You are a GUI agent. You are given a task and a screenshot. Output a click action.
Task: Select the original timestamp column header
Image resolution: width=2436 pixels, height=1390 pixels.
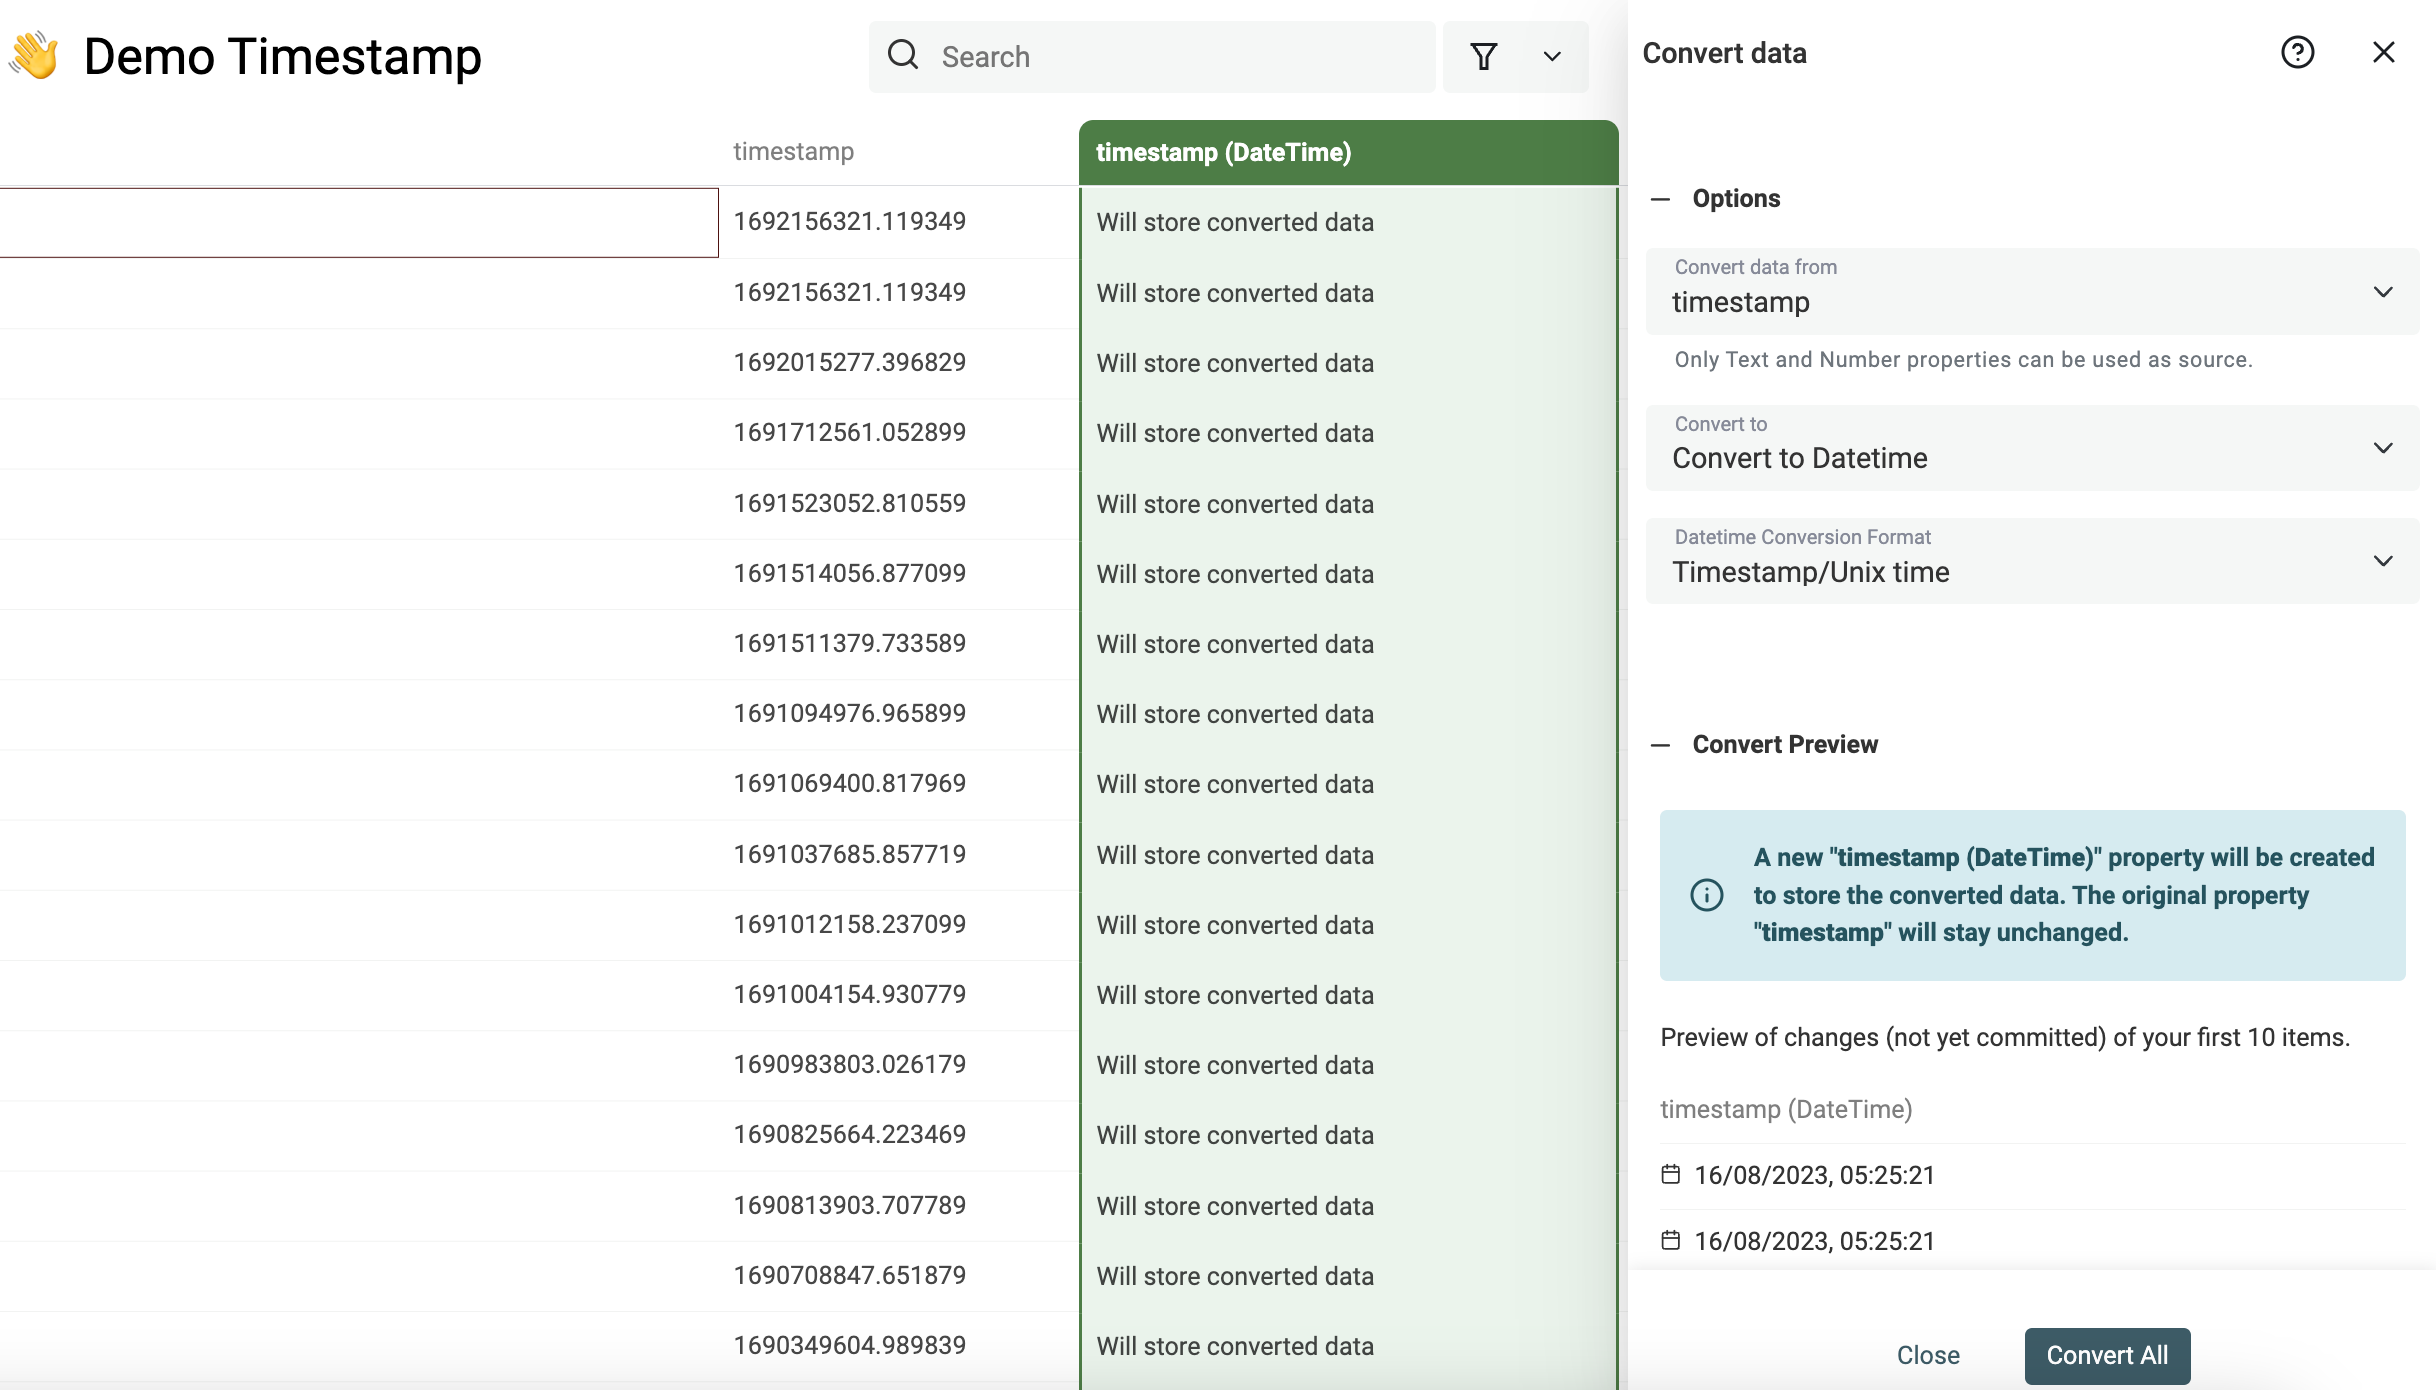coord(793,152)
